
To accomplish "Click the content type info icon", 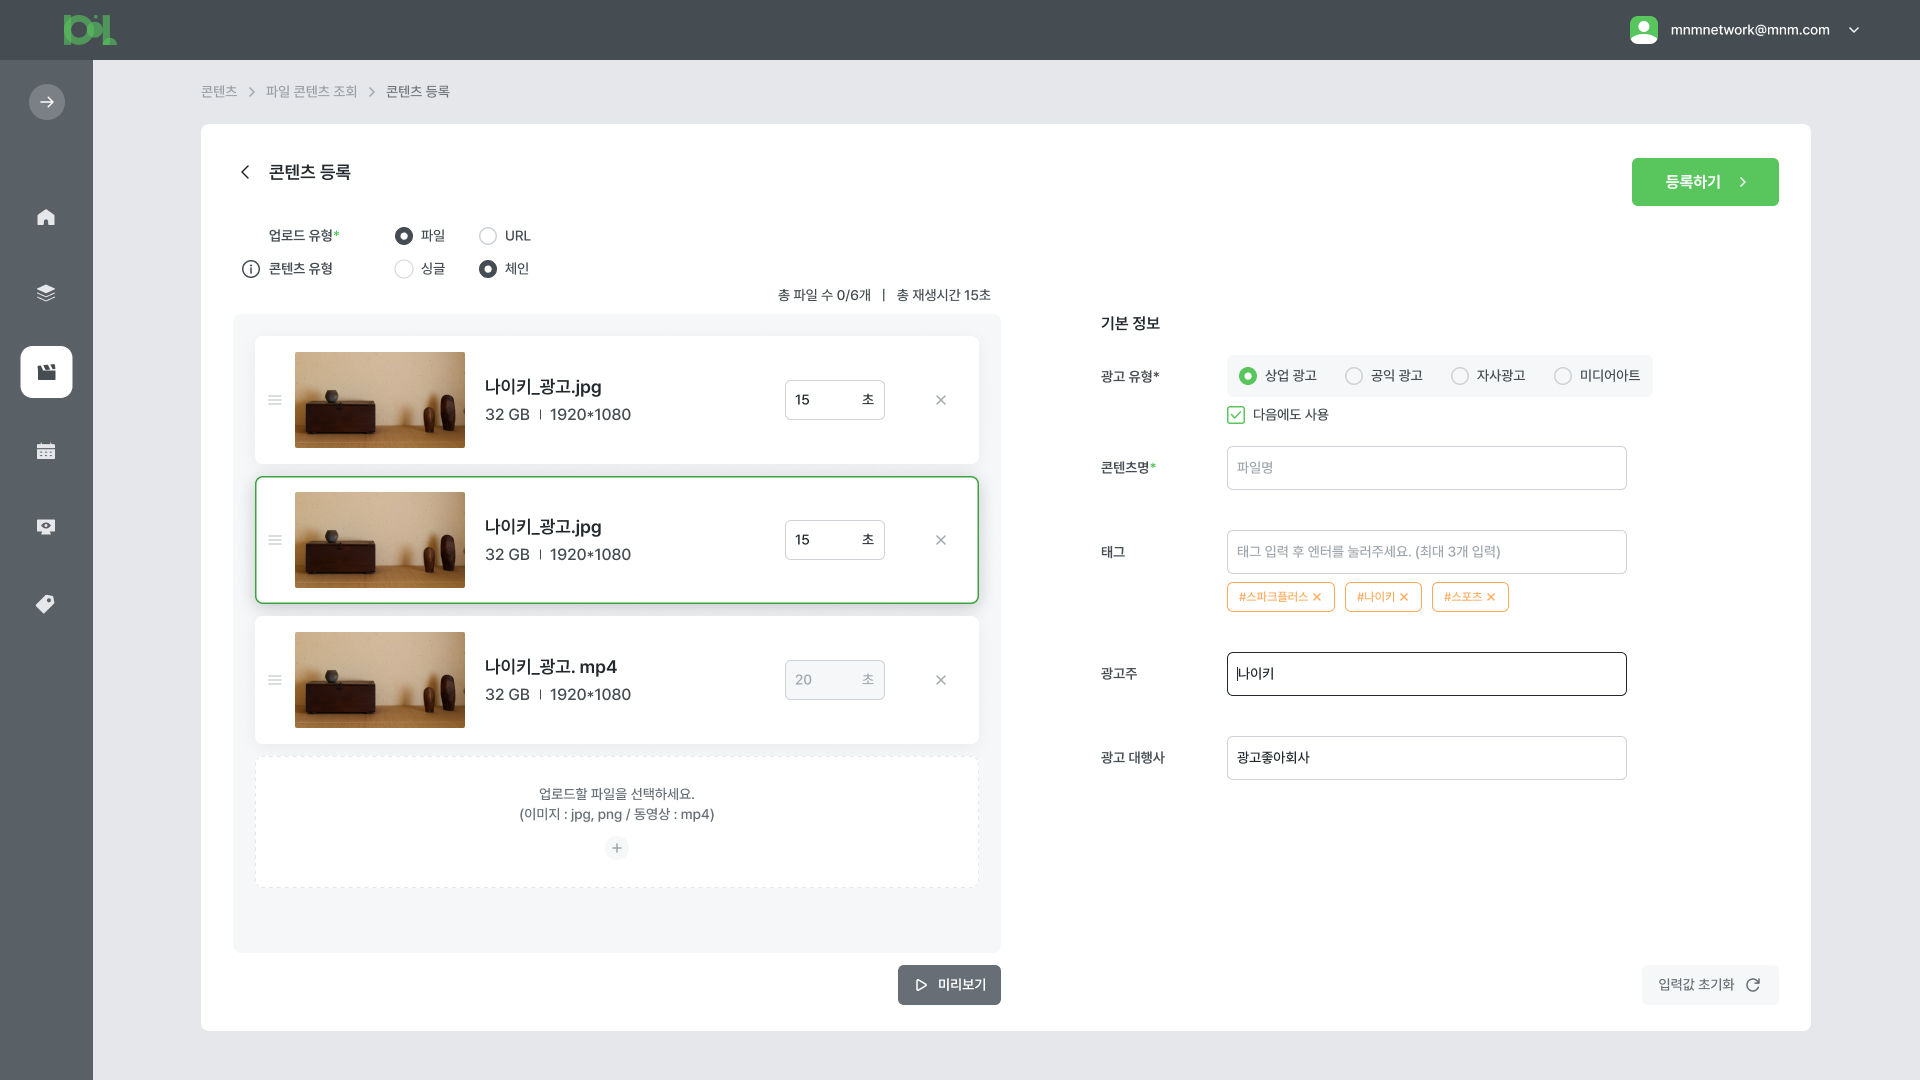I will pyautogui.click(x=251, y=269).
